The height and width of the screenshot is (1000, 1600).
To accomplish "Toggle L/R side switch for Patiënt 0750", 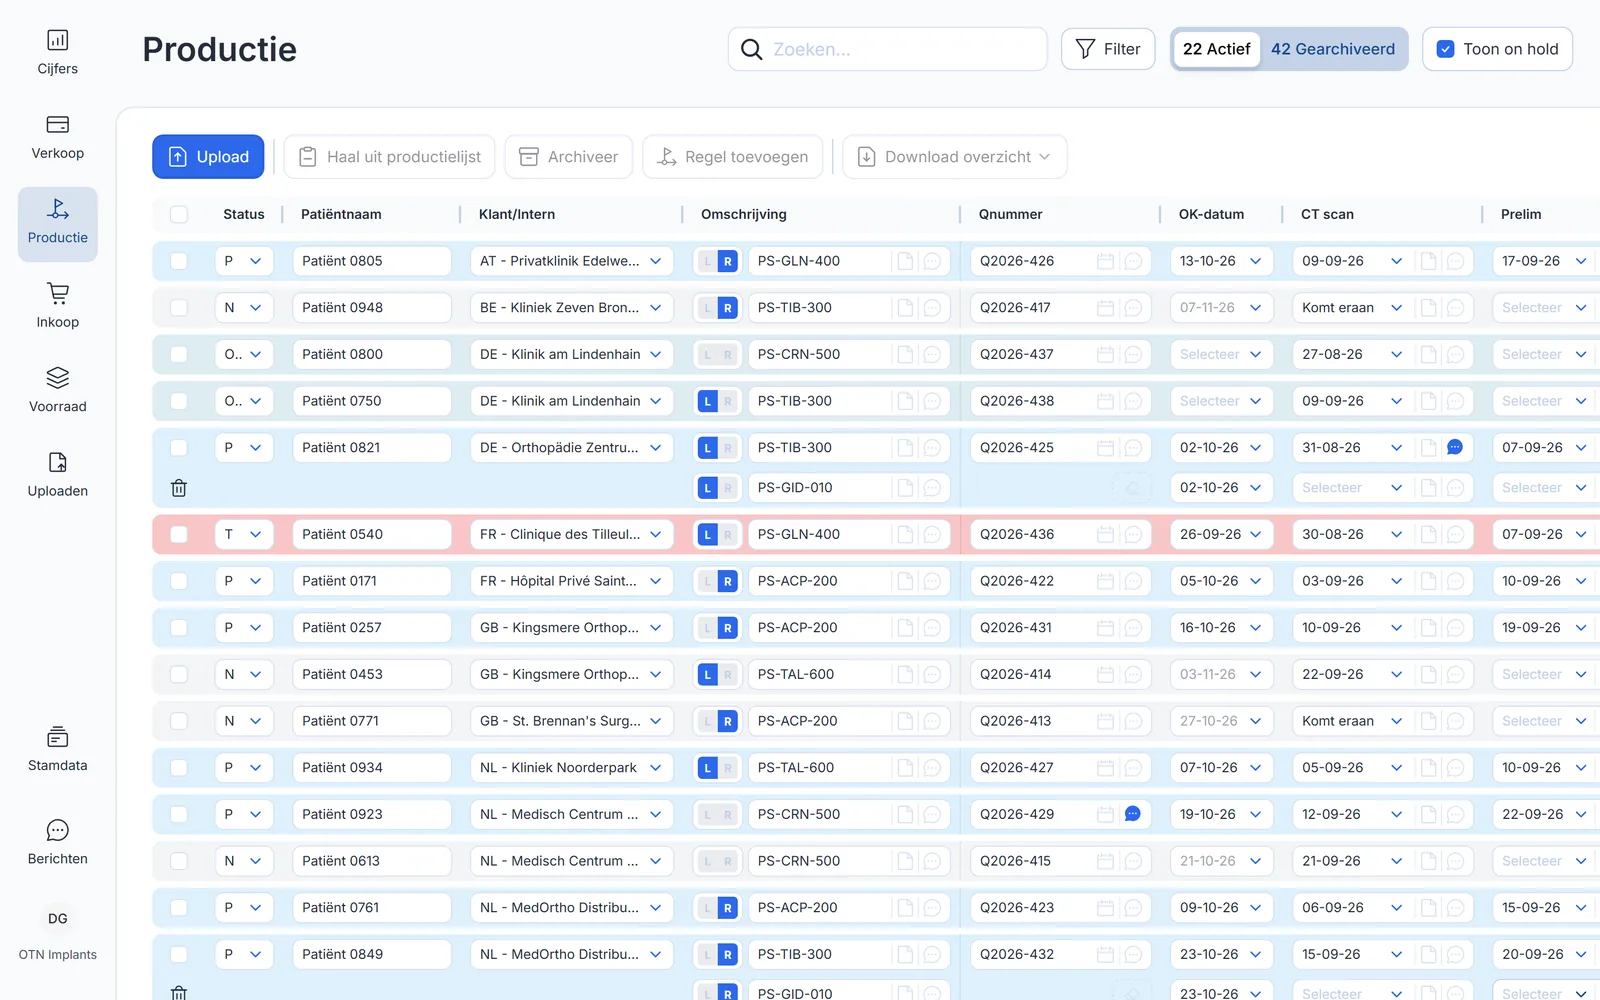I will tap(717, 401).
